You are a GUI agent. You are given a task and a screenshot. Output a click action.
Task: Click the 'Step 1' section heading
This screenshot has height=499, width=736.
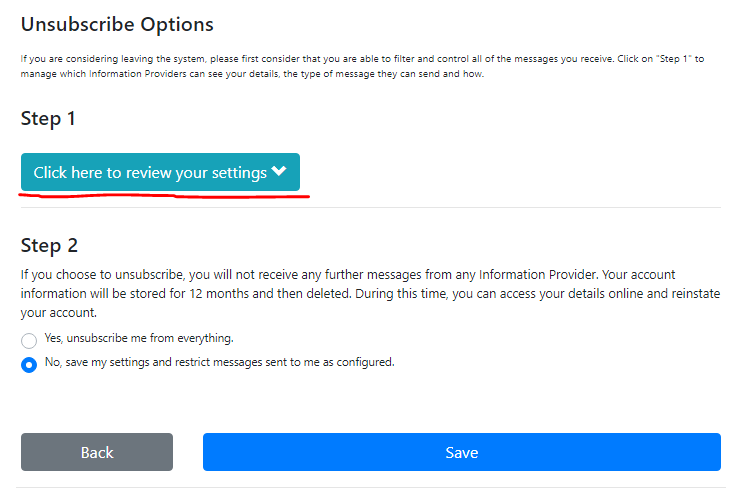[x=48, y=118]
